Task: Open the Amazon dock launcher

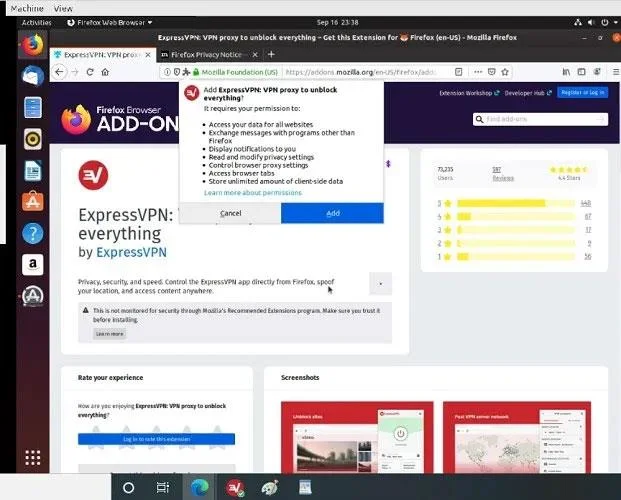Action: (x=33, y=264)
